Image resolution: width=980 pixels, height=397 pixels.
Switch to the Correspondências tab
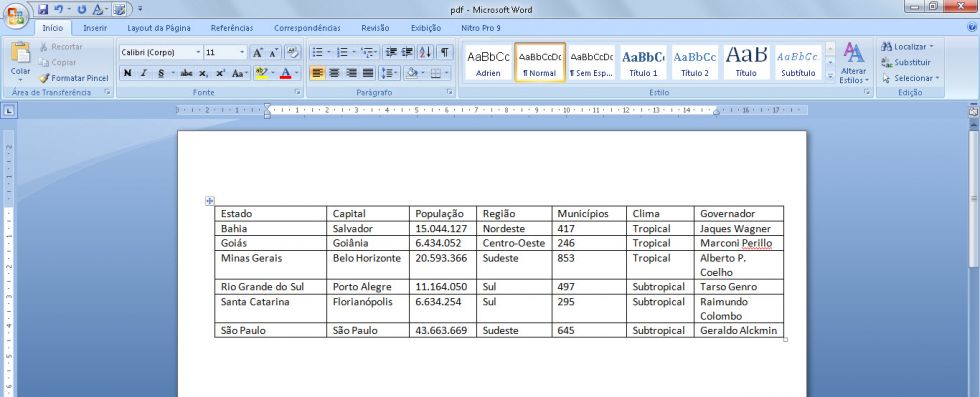[308, 28]
